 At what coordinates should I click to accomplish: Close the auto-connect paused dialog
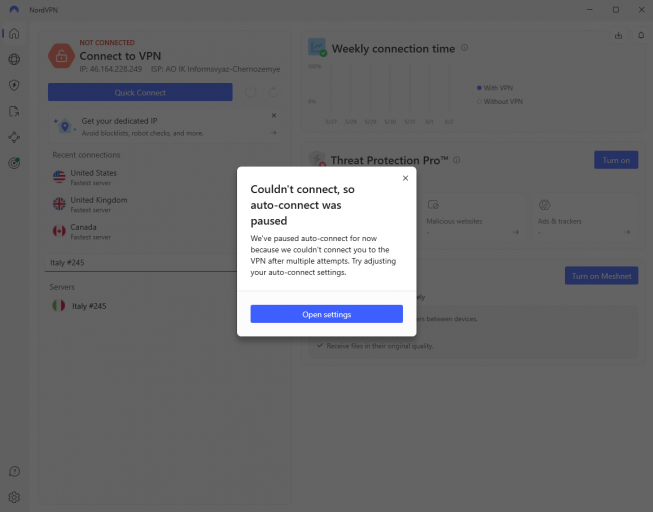coord(405,178)
